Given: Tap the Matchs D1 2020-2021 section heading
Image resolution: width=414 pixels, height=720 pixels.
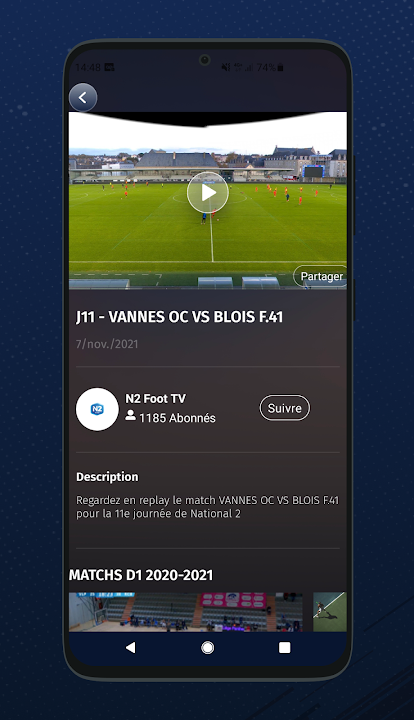Looking at the screenshot, I should point(141,575).
